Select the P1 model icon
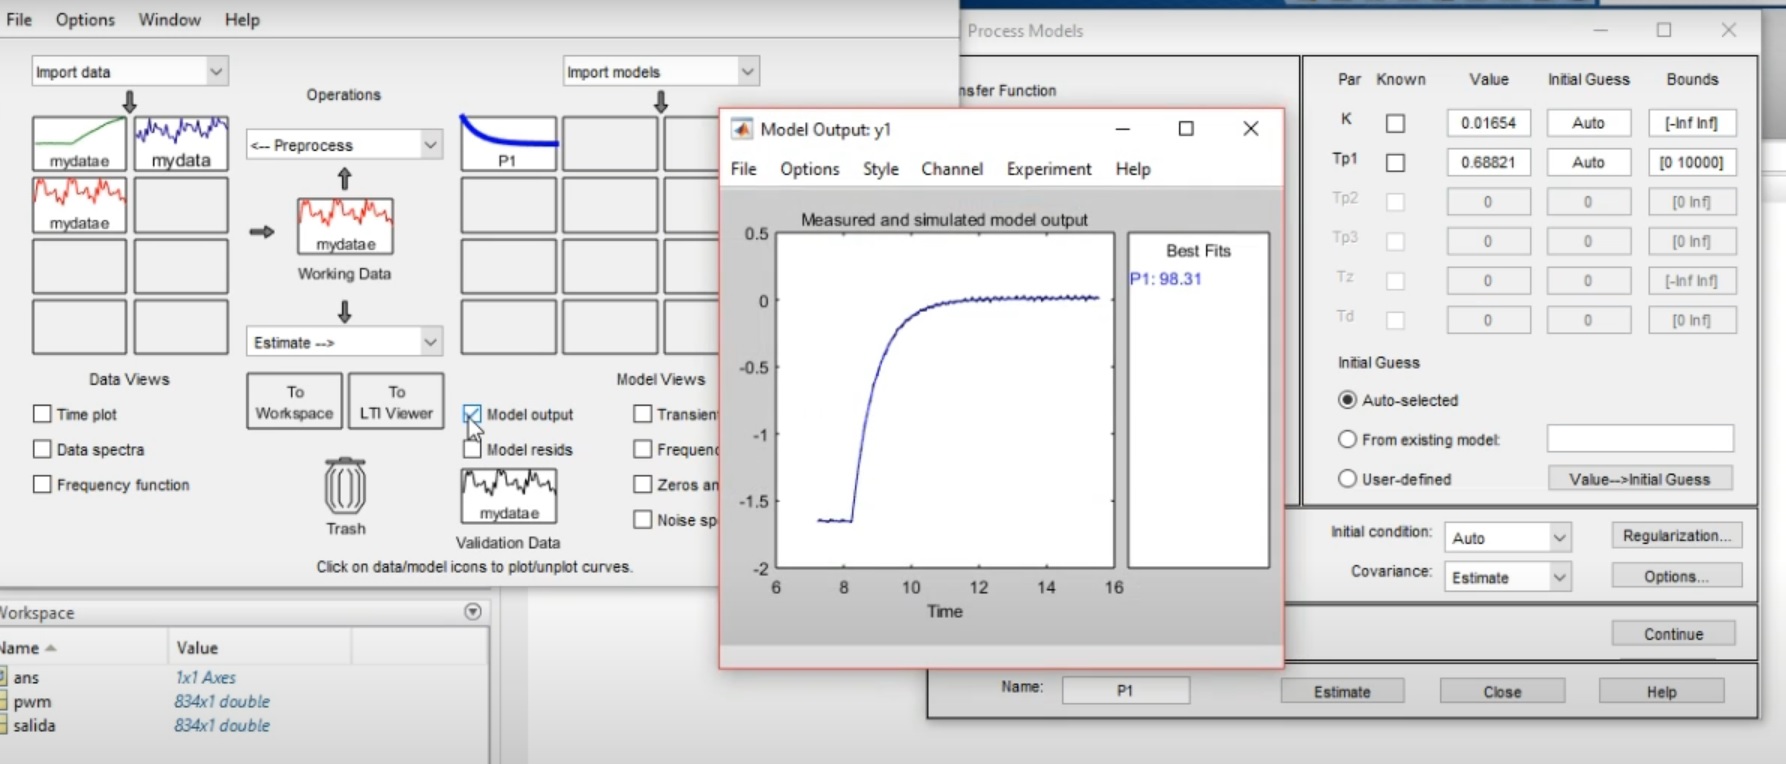The image size is (1786, 764). (x=508, y=143)
